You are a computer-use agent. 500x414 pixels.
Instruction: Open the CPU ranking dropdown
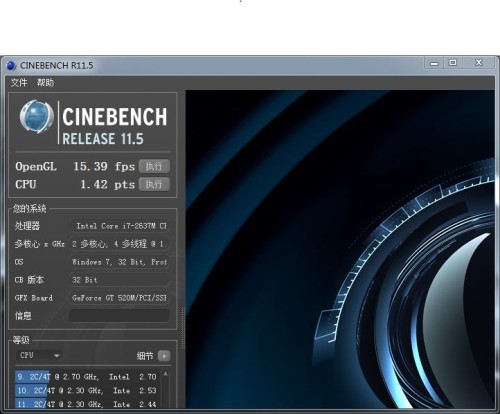point(39,355)
